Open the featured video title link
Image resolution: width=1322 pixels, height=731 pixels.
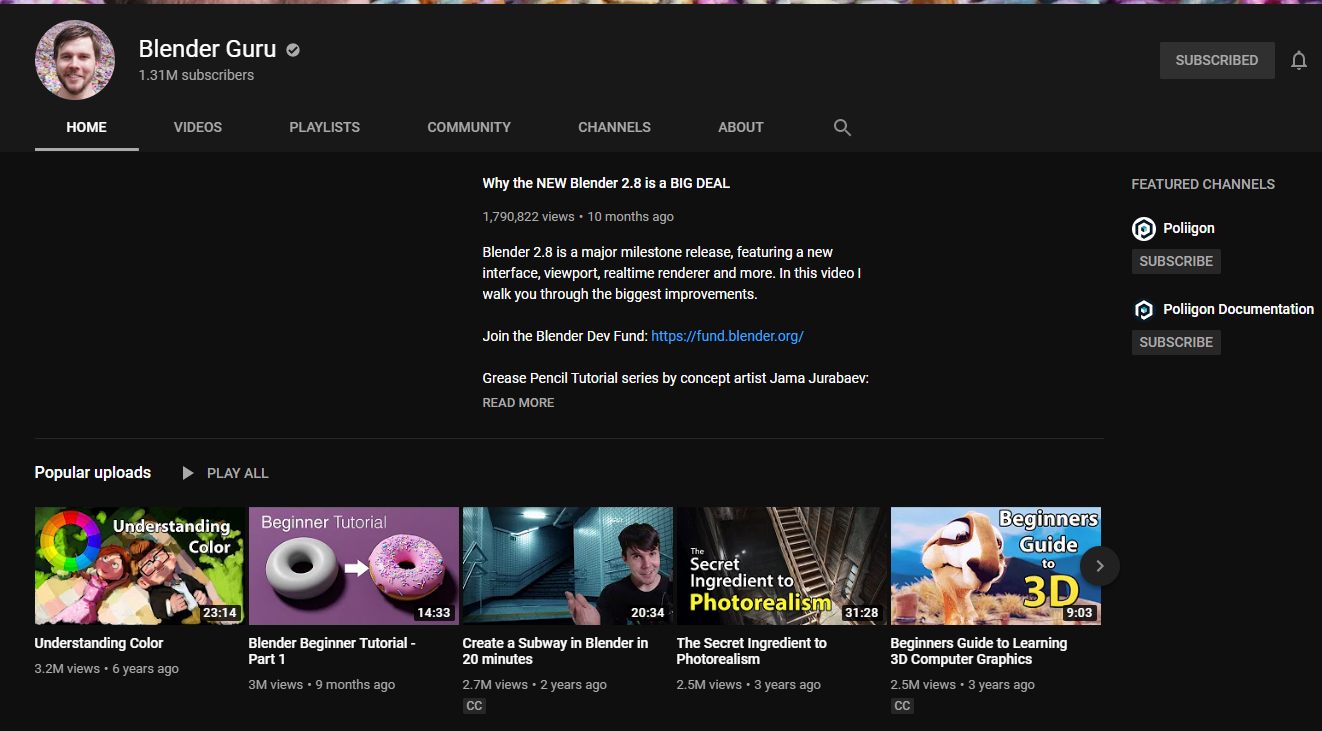(606, 183)
